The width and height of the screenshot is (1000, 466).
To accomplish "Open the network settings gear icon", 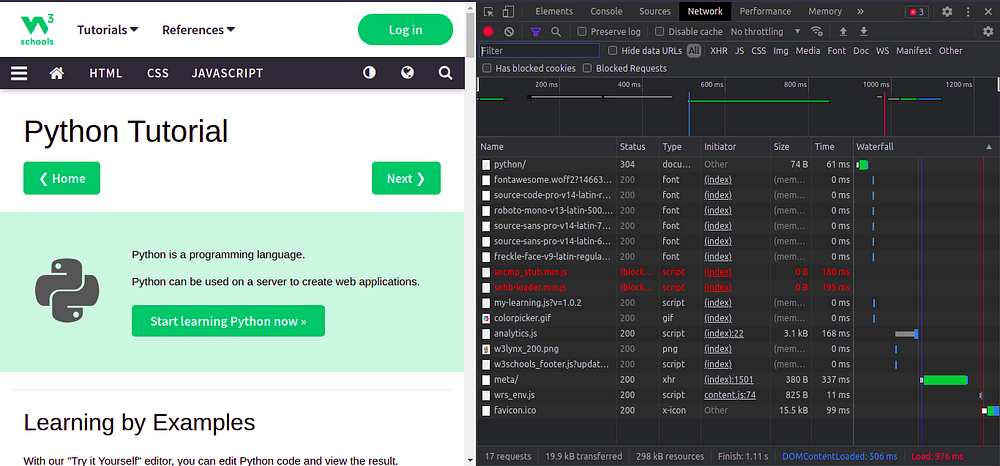I will (988, 31).
